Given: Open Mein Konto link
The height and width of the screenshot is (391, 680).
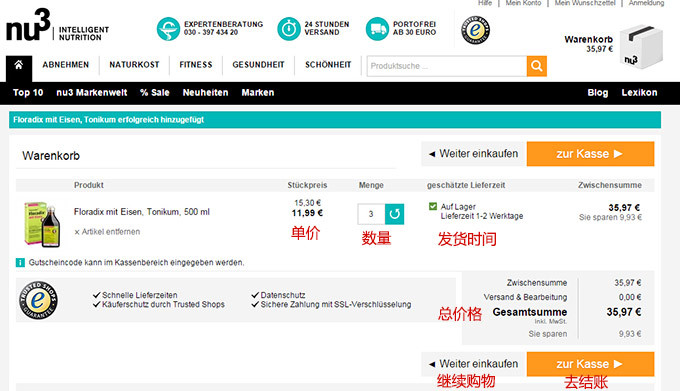Looking at the screenshot, I should click(523, 3).
